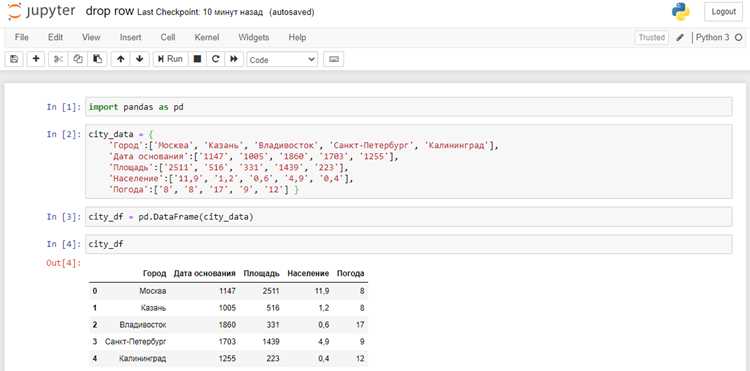Click the area value 2511 cell

click(271, 291)
